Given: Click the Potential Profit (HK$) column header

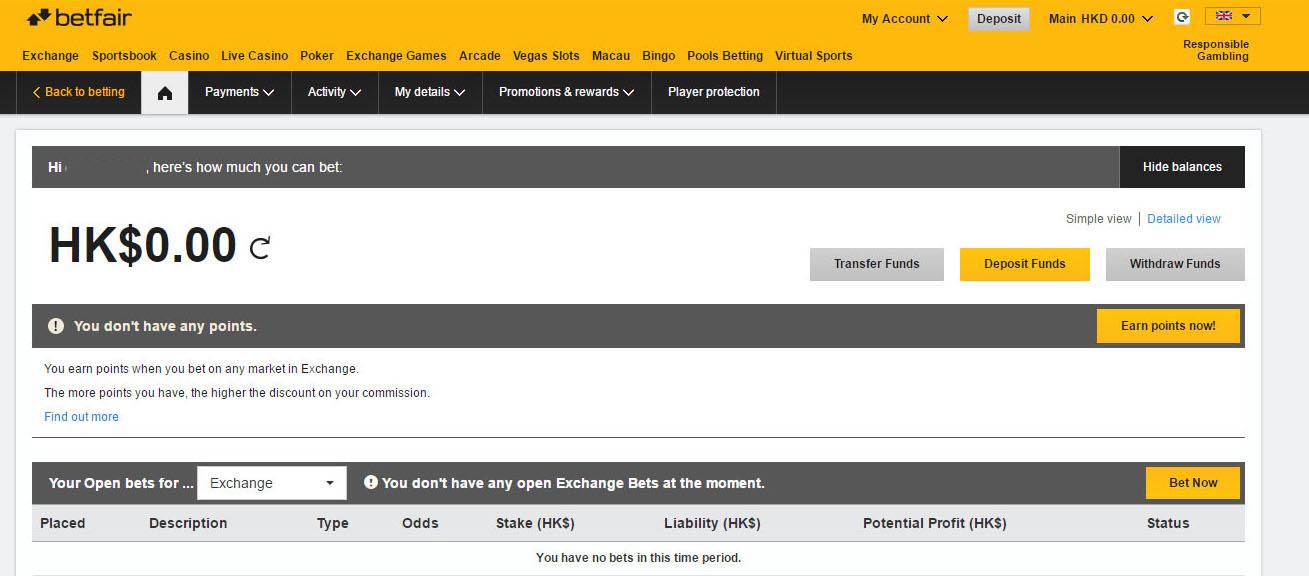Looking at the screenshot, I should pos(935,523).
